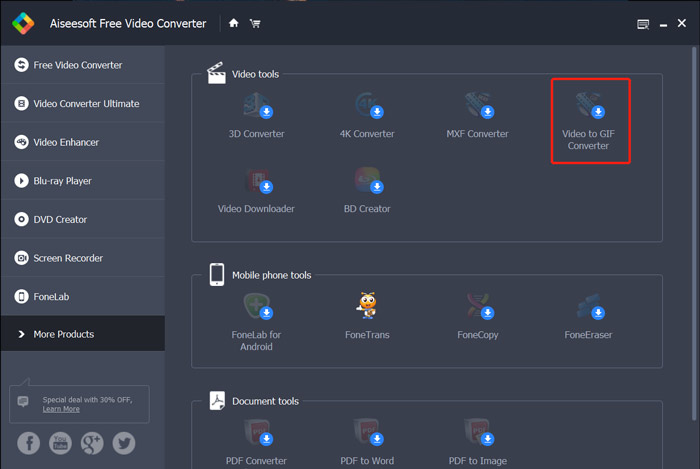Open the menu icon in title bar
700x469 pixels.
[x=642, y=24]
